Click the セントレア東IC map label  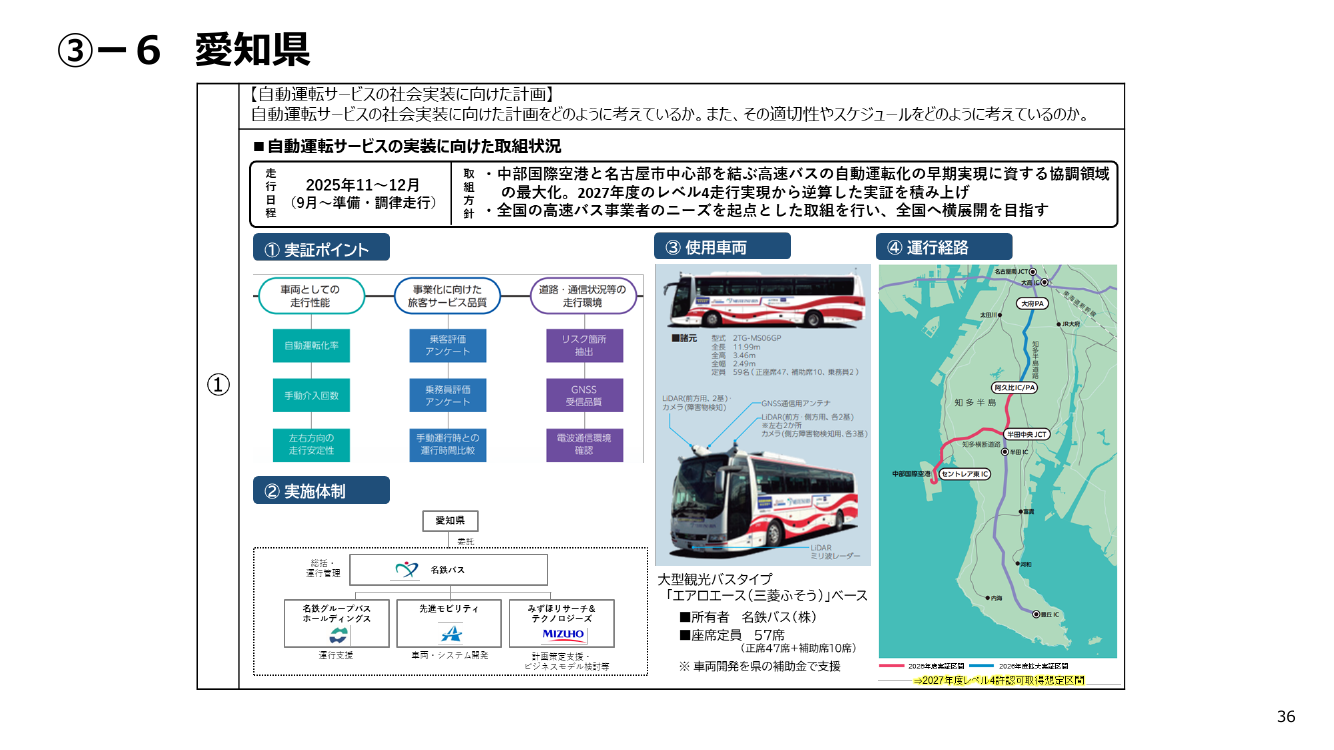[x=965, y=474]
